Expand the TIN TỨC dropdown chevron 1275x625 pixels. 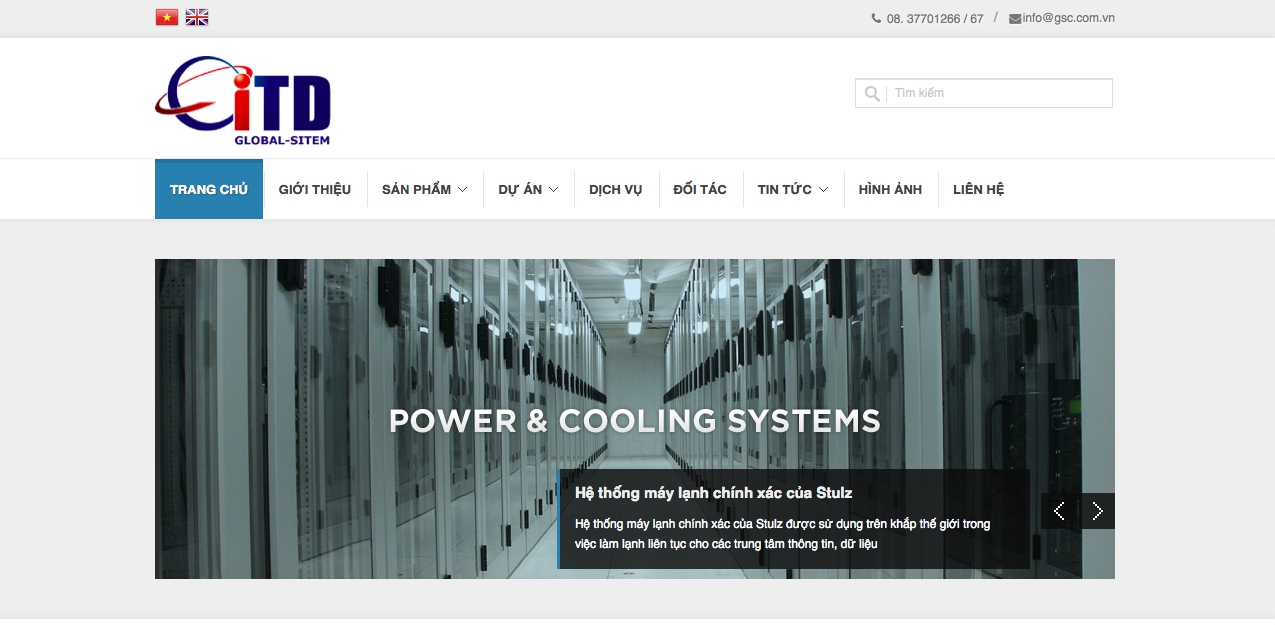pyautogui.click(x=823, y=189)
